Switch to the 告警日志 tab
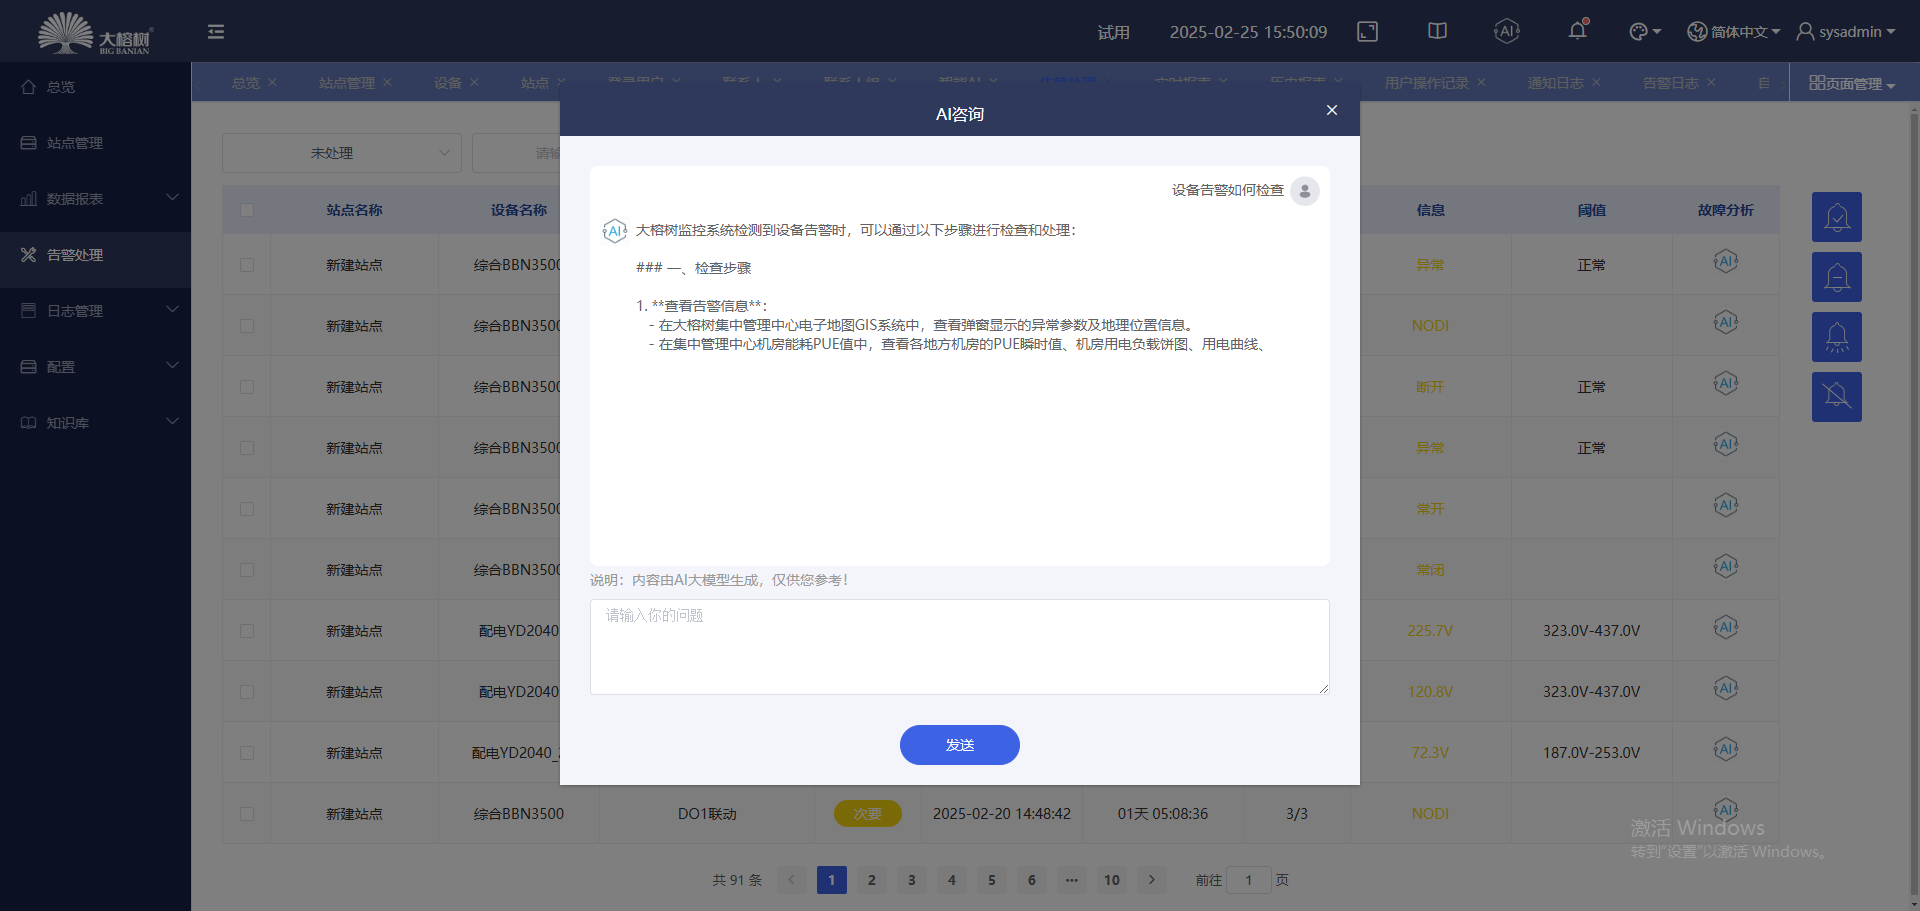Viewport: 1920px width, 911px height. point(1670,83)
